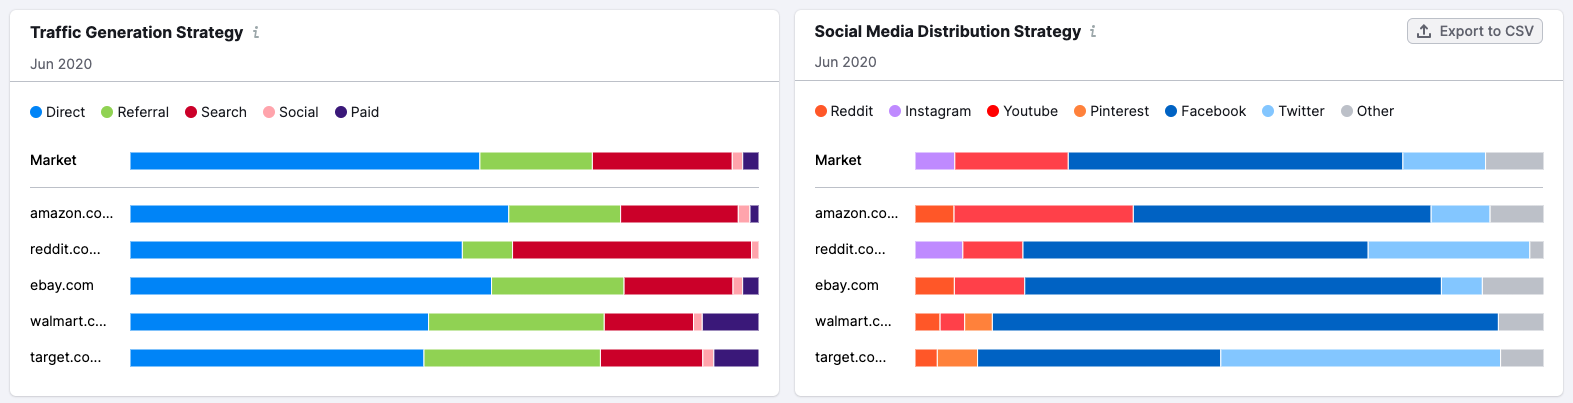Click info icon beside Social Media Distribution Strategy
Viewport: 1573px width, 403px height.
tap(1093, 31)
